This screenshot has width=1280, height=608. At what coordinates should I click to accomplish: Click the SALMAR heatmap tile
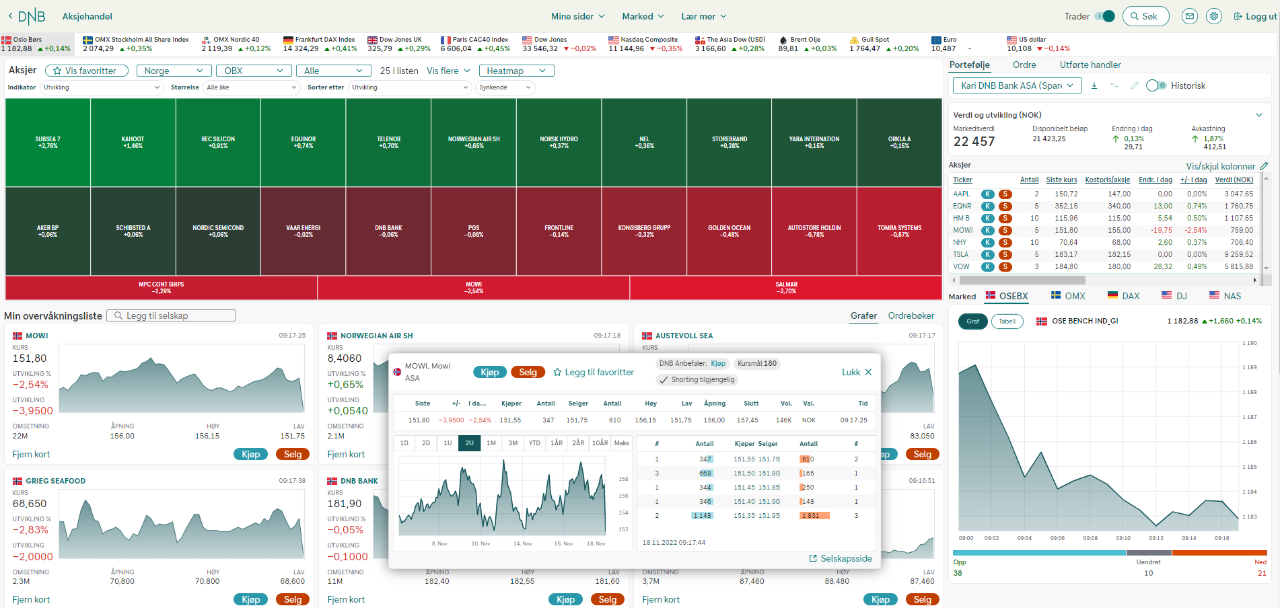(x=786, y=287)
